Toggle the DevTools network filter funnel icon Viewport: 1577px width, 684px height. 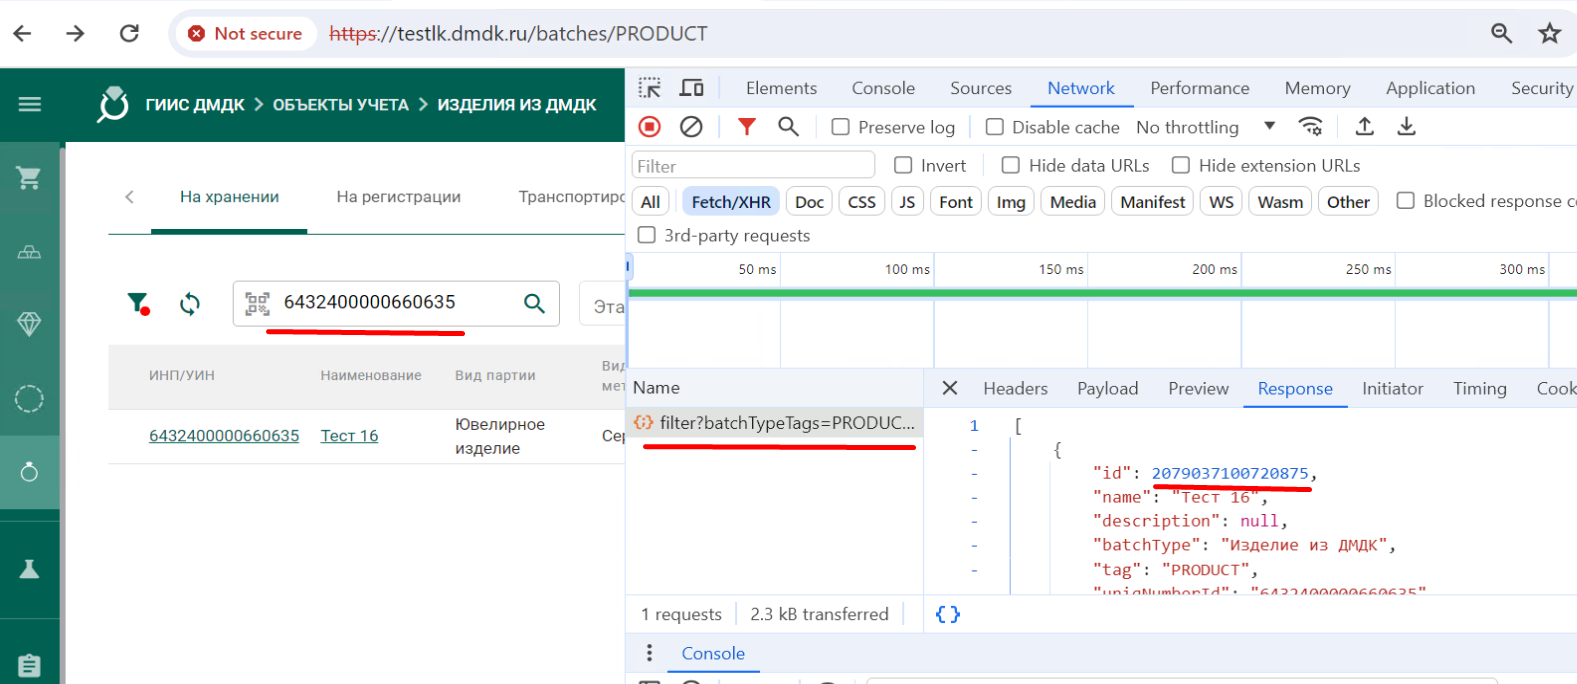(746, 127)
